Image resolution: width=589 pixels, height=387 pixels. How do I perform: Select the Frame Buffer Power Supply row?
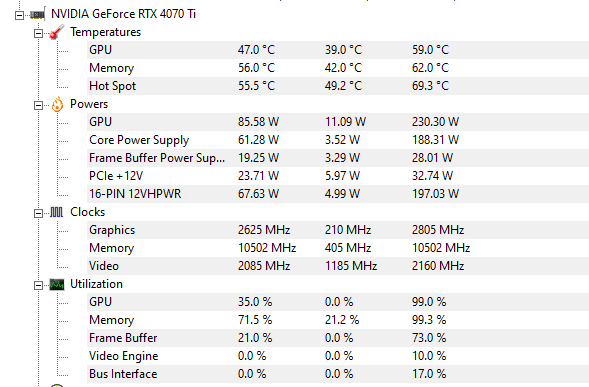[338, 158]
